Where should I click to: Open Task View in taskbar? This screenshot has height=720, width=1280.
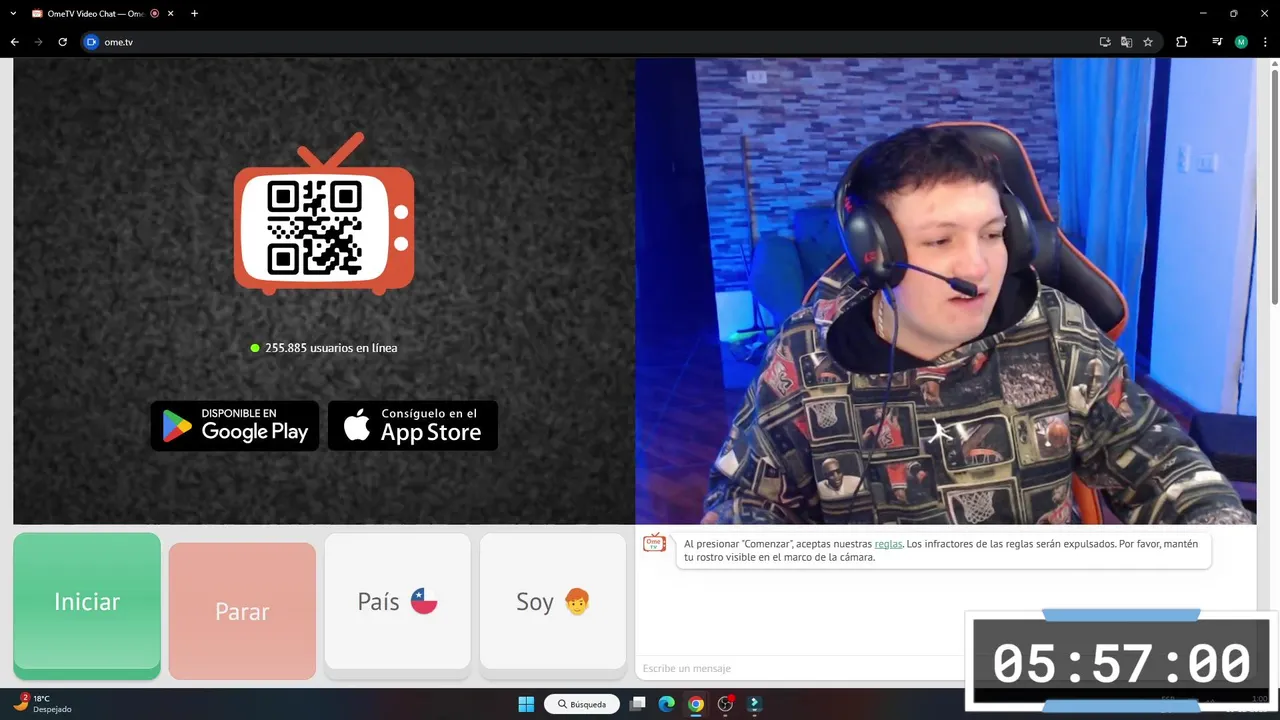(x=637, y=704)
